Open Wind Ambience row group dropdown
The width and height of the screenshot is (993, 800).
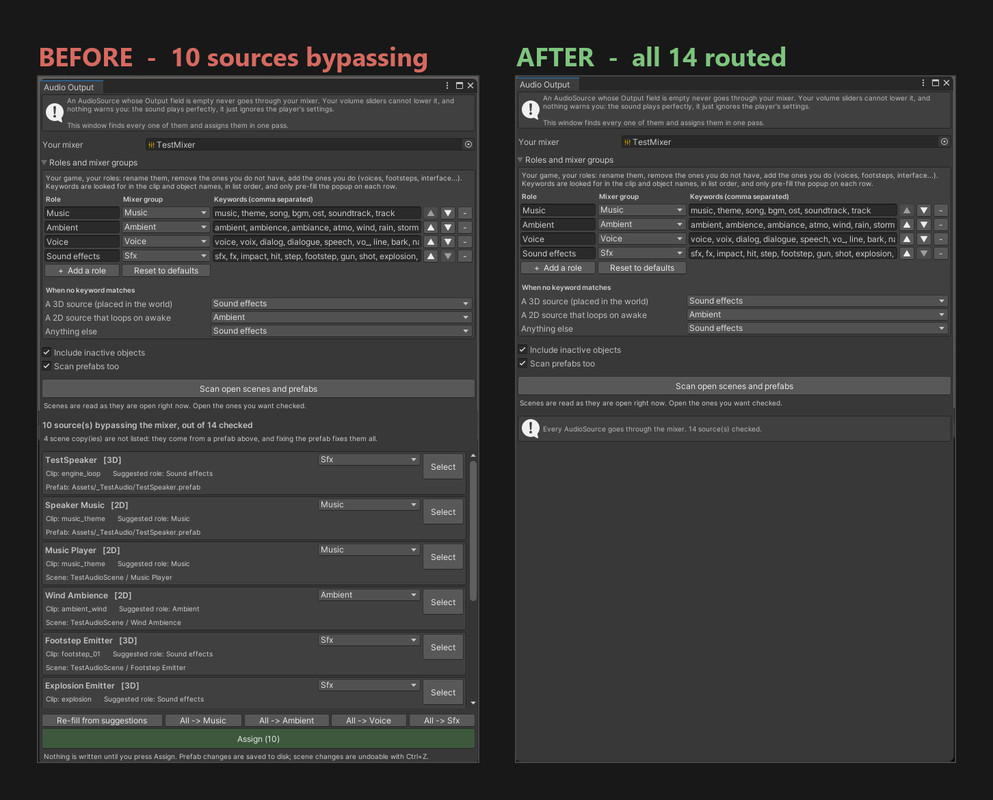(x=369, y=595)
